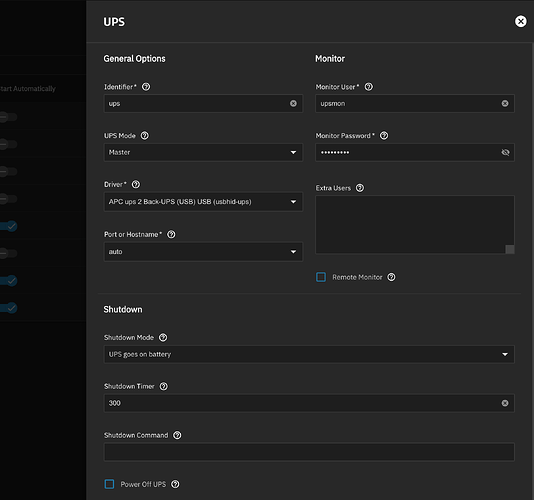Click the Shutdown Command input field
Viewport: 534px width, 500px height.
point(309,452)
